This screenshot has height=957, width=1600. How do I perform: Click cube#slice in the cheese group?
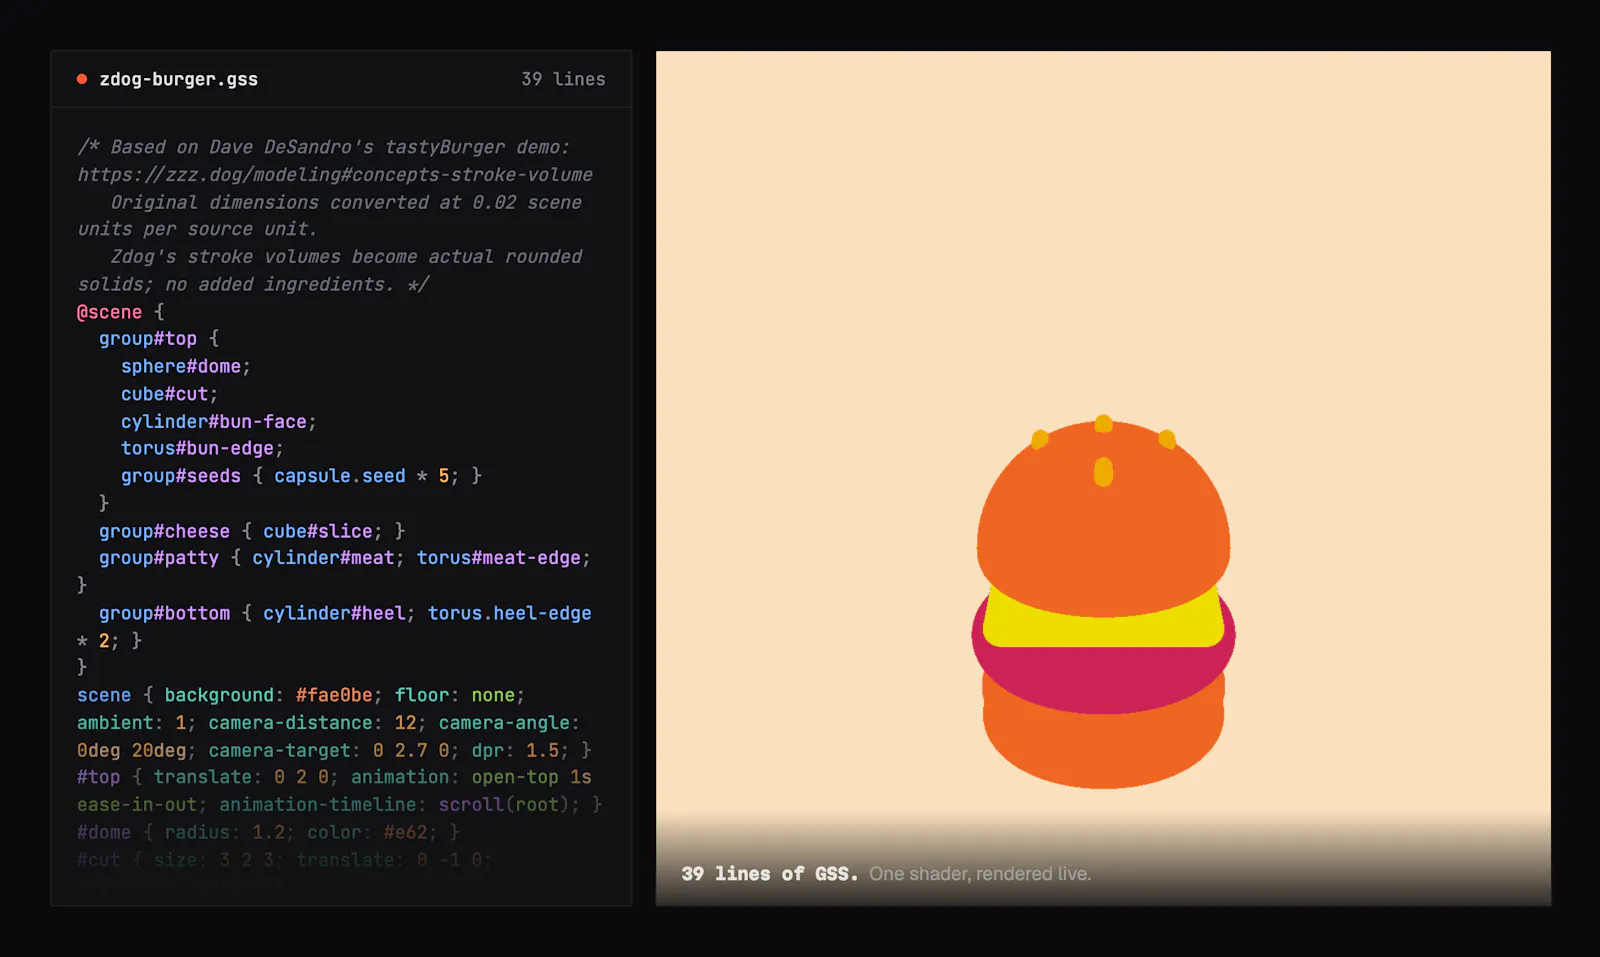pos(318,531)
